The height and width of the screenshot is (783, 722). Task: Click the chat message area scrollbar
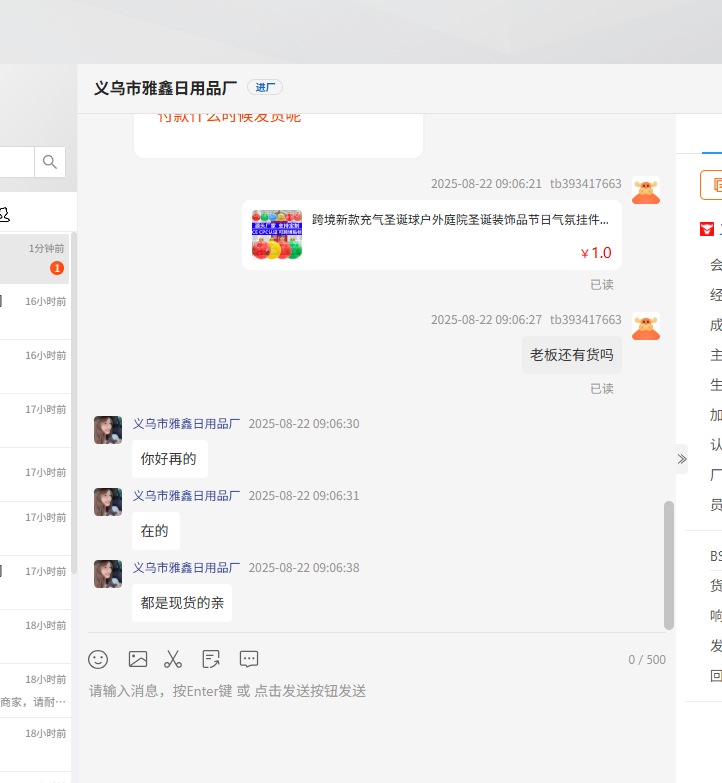point(669,565)
